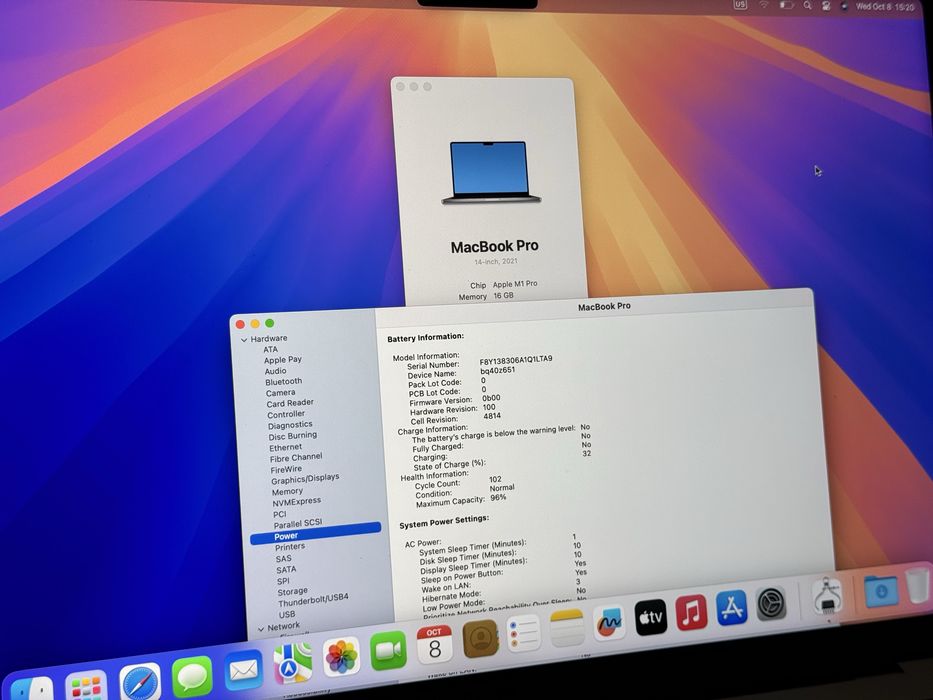Select Disc Burning in the sidebar
This screenshot has height=700, width=933.
(292, 436)
